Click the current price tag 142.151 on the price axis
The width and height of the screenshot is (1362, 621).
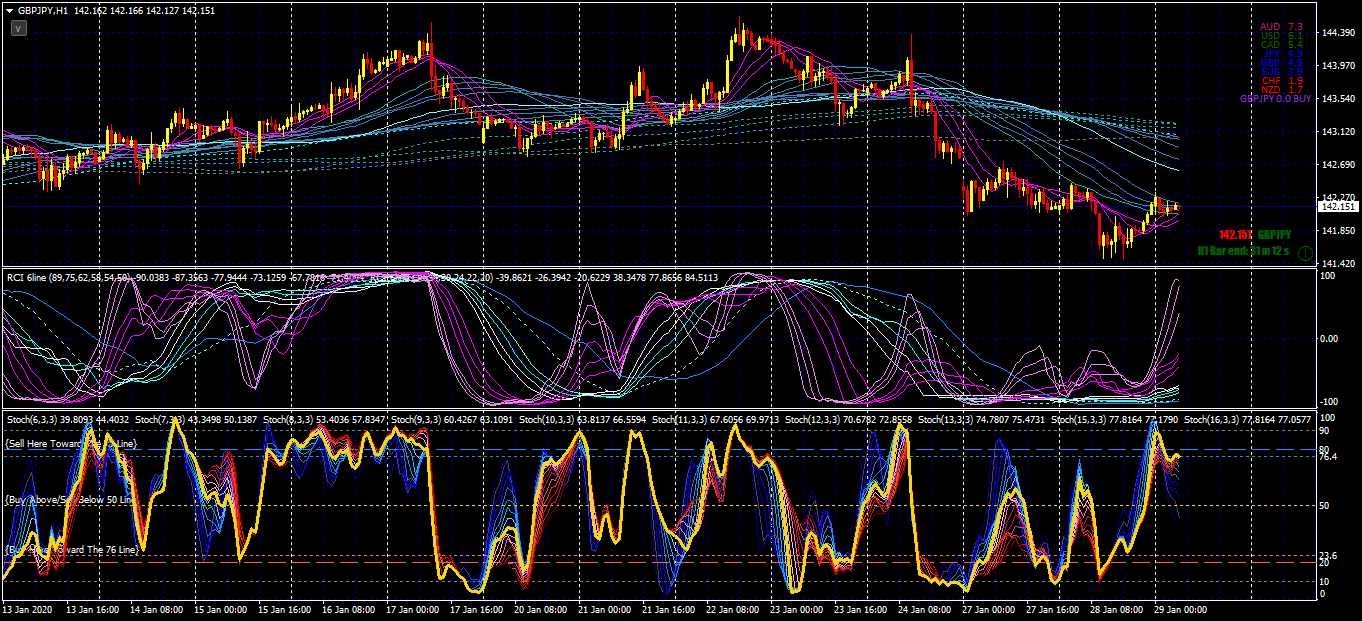tap(1338, 207)
